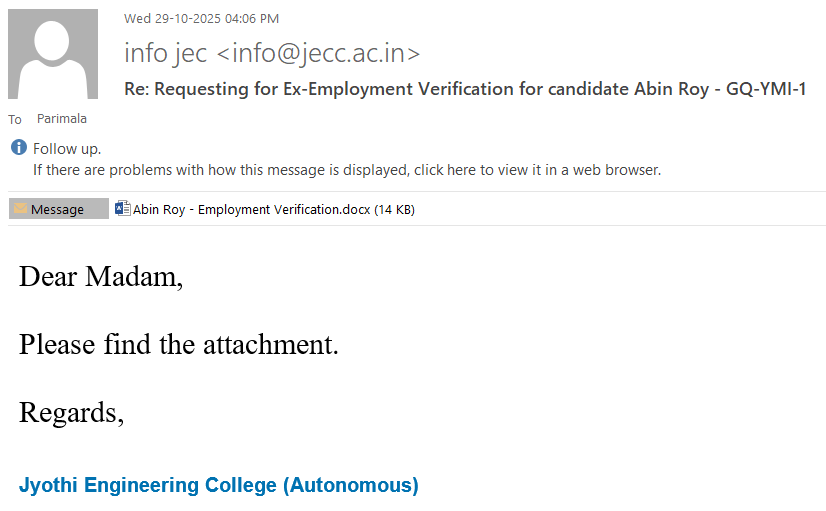The height and width of the screenshot is (511, 826).
Task: Click the envelope icon on Message button
Action: (x=20, y=209)
